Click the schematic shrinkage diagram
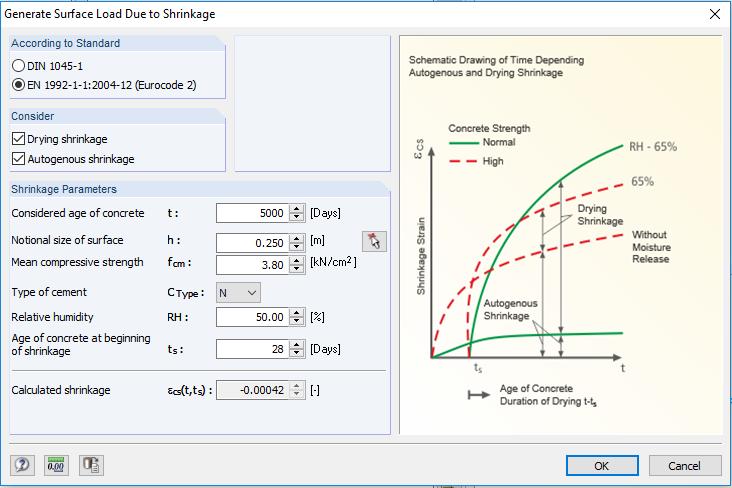 (561, 235)
